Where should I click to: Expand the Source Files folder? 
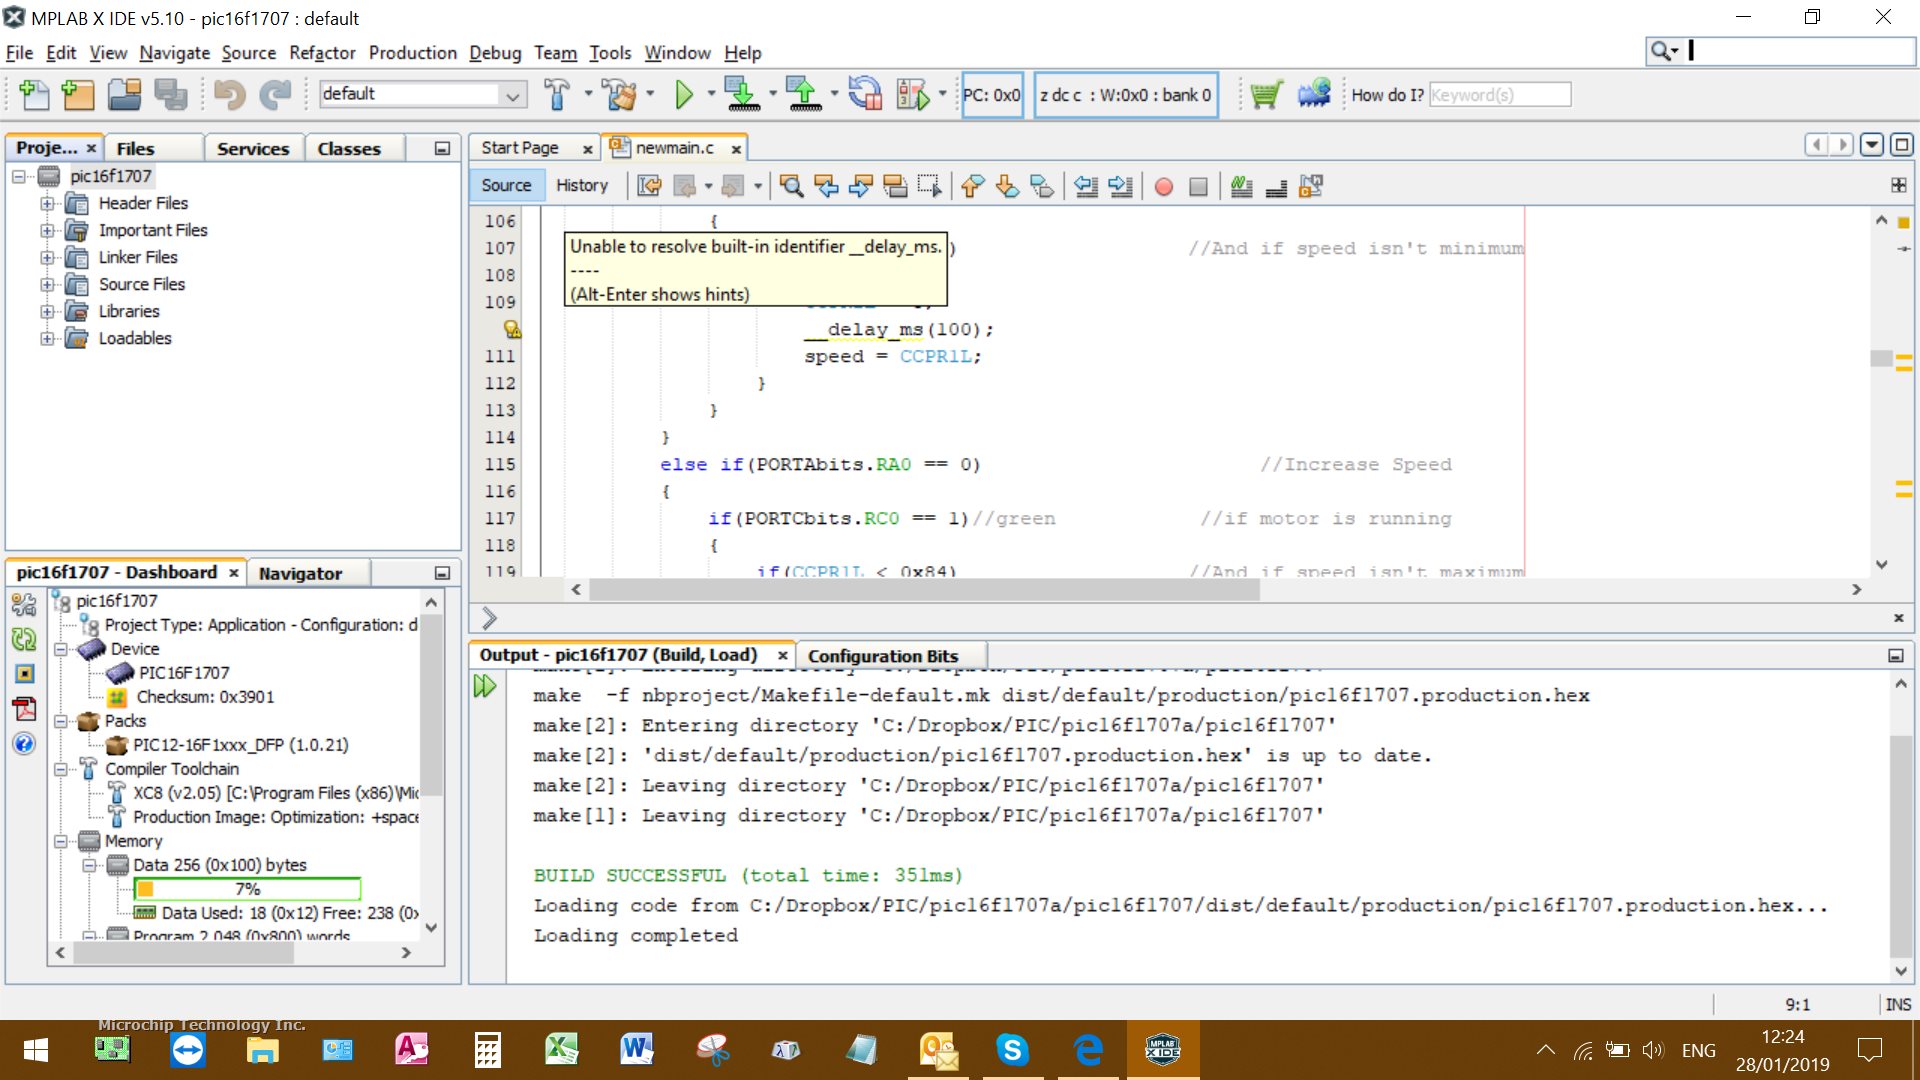tap(47, 284)
